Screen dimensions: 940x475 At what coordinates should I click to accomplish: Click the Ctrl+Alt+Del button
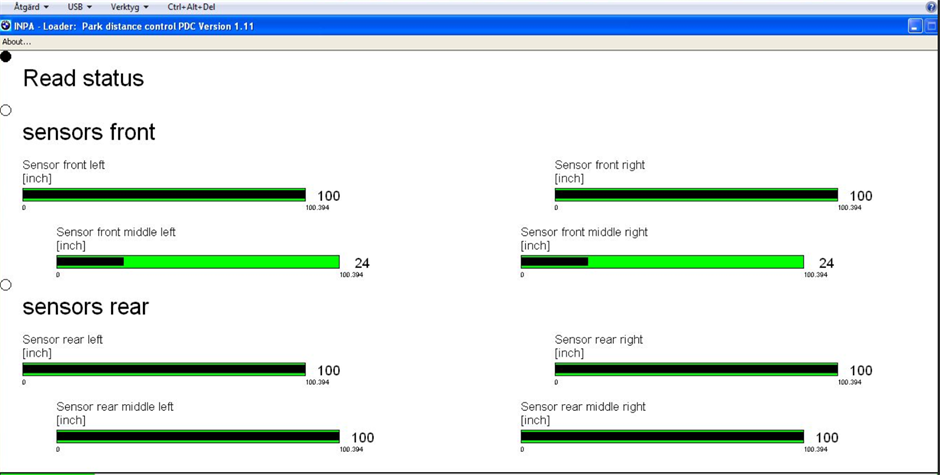coord(191,7)
